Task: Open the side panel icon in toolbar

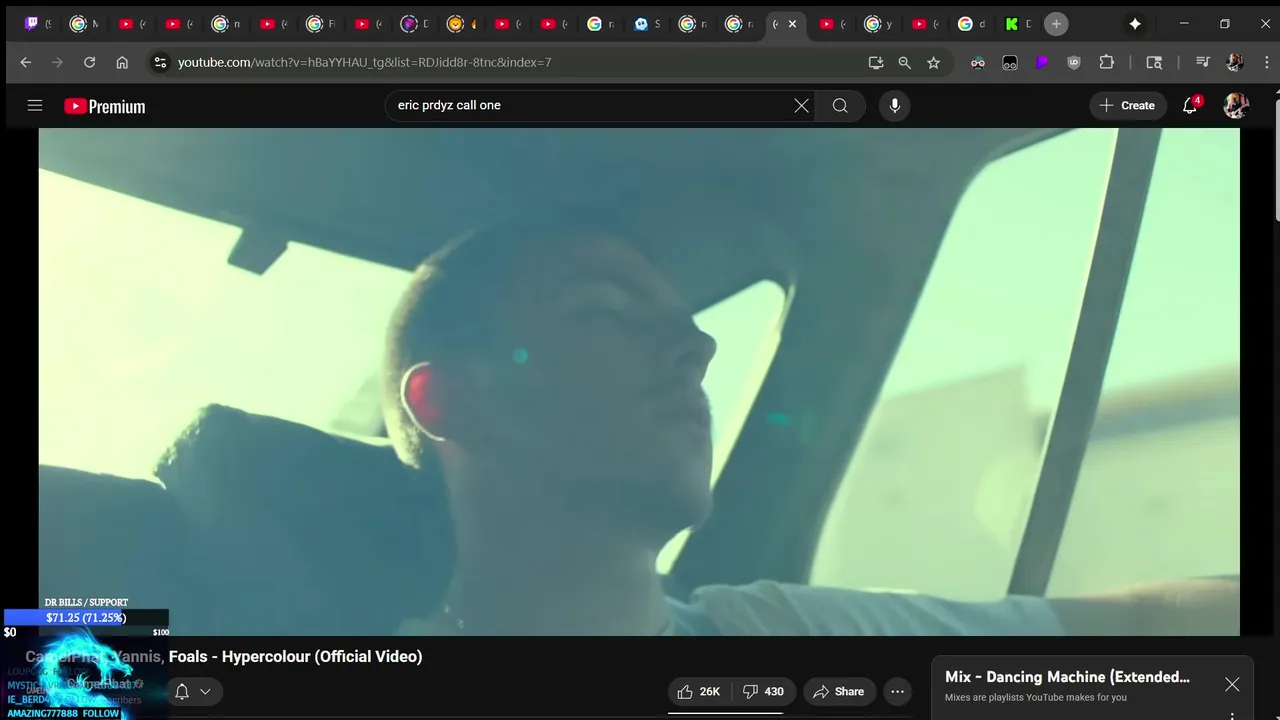Action: pyautogui.click(x=1154, y=62)
